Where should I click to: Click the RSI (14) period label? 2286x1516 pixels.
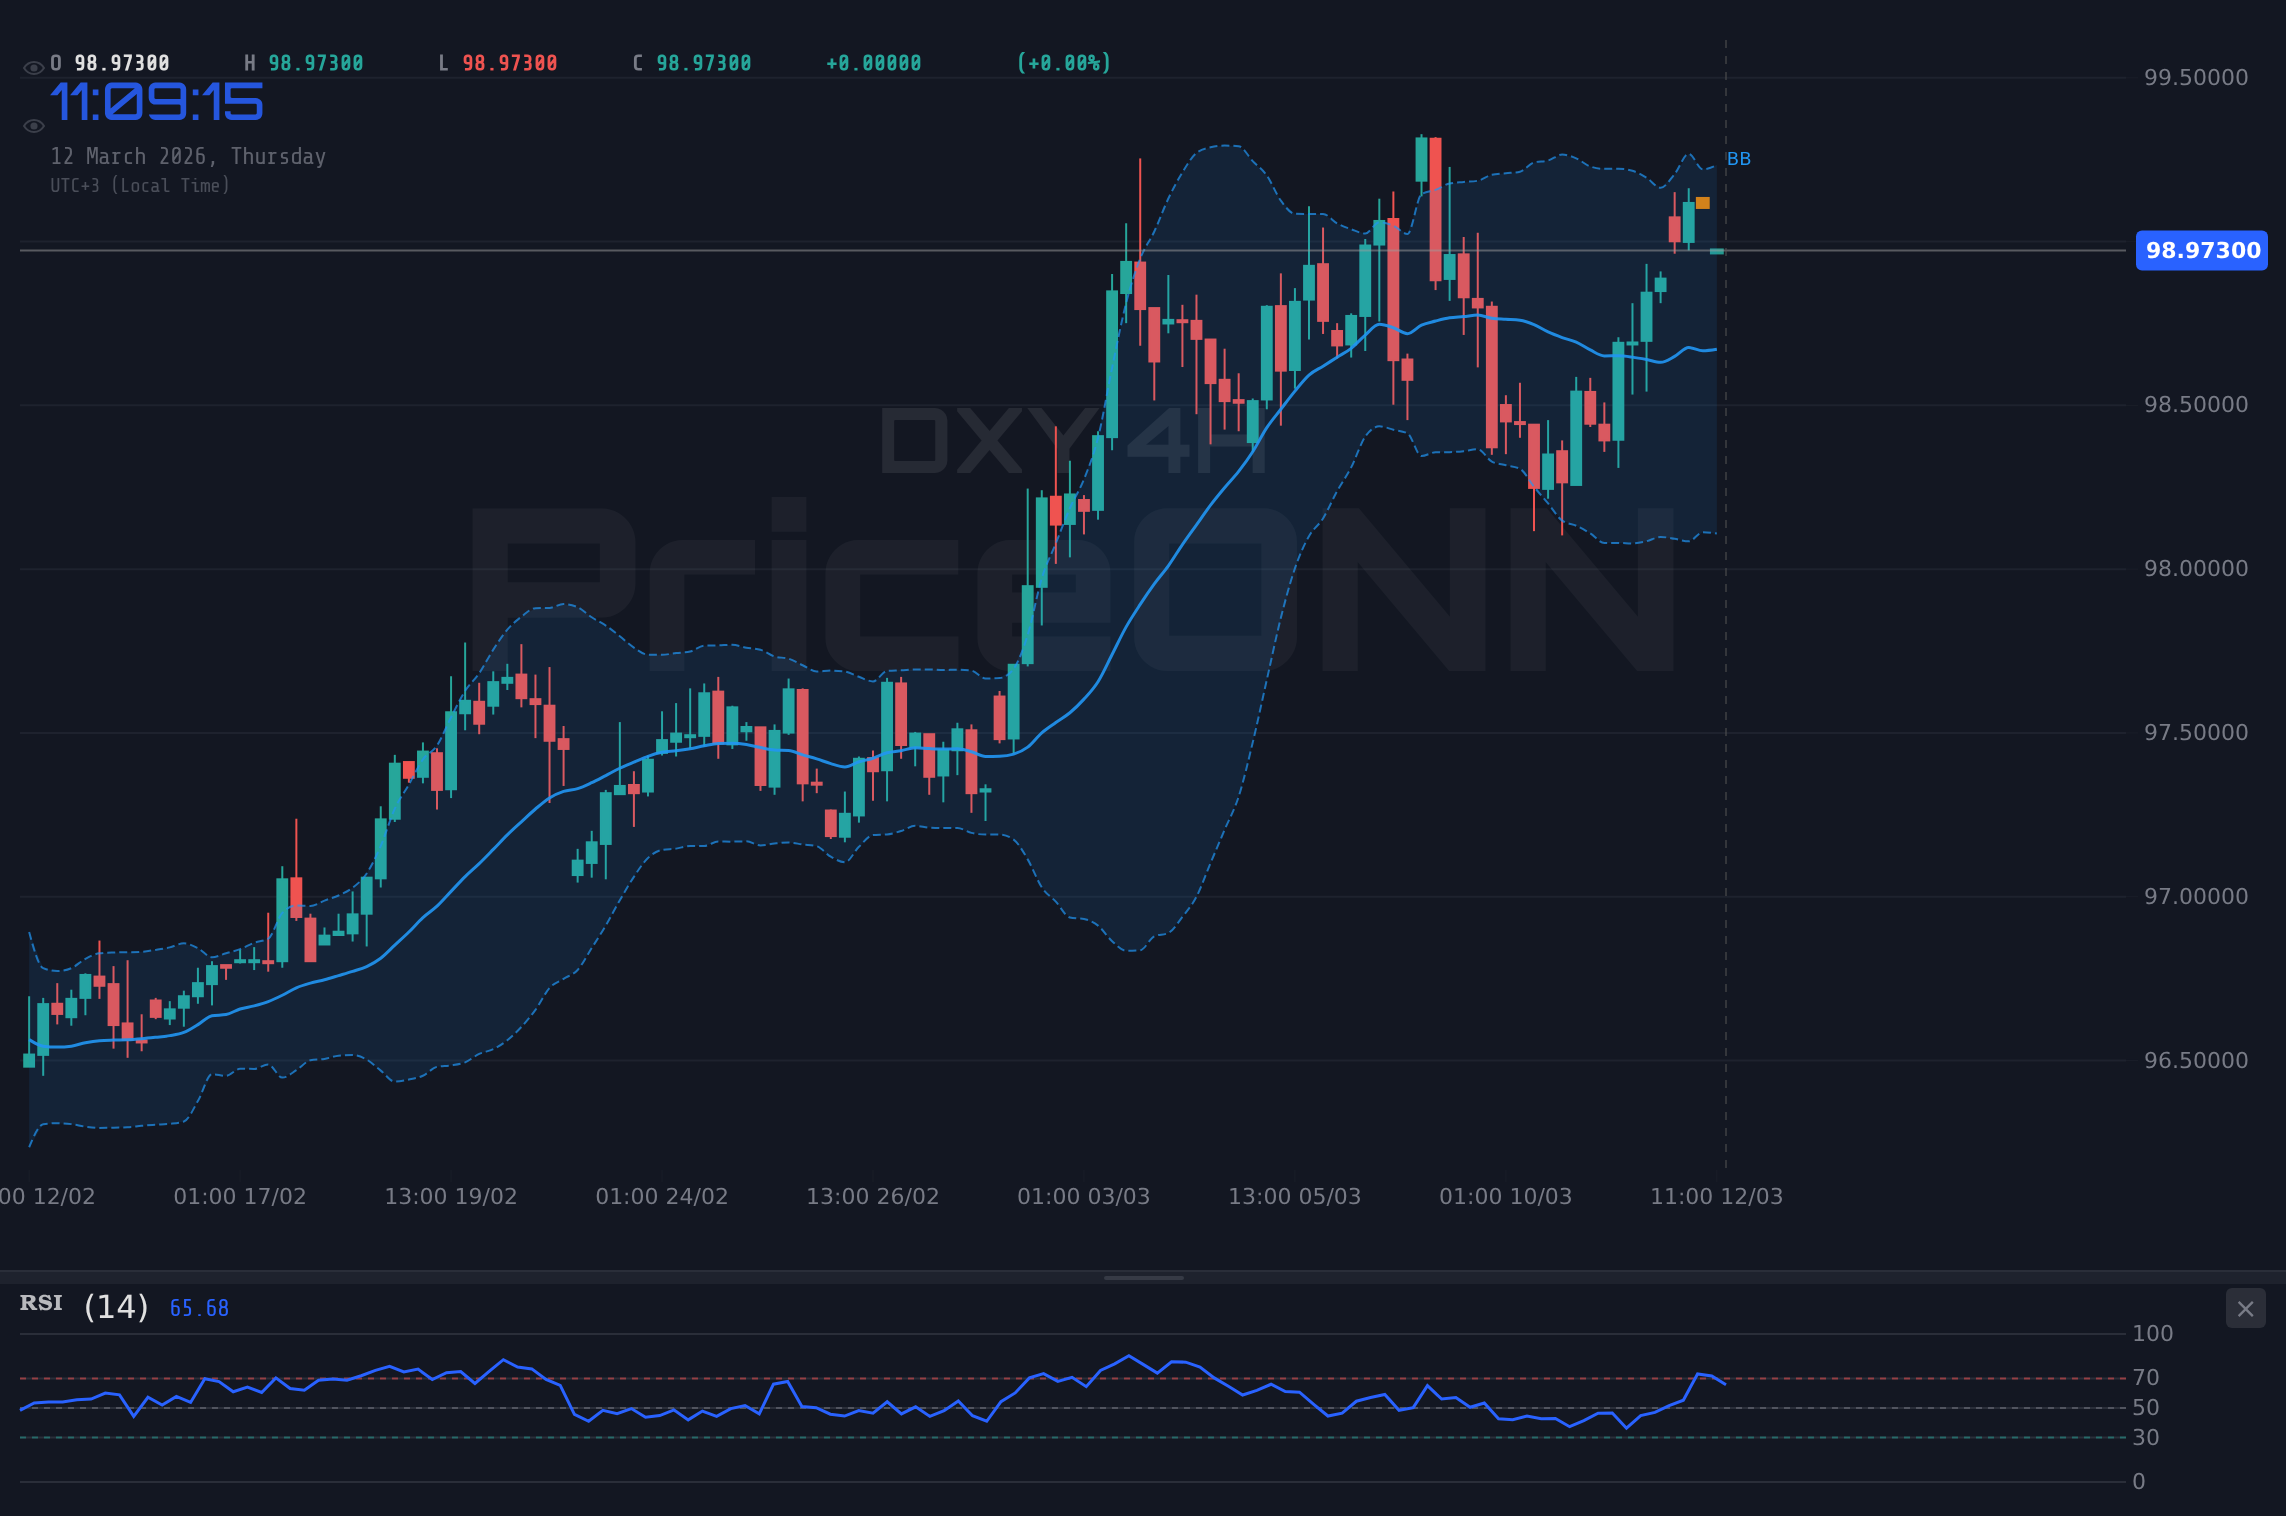[116, 1307]
